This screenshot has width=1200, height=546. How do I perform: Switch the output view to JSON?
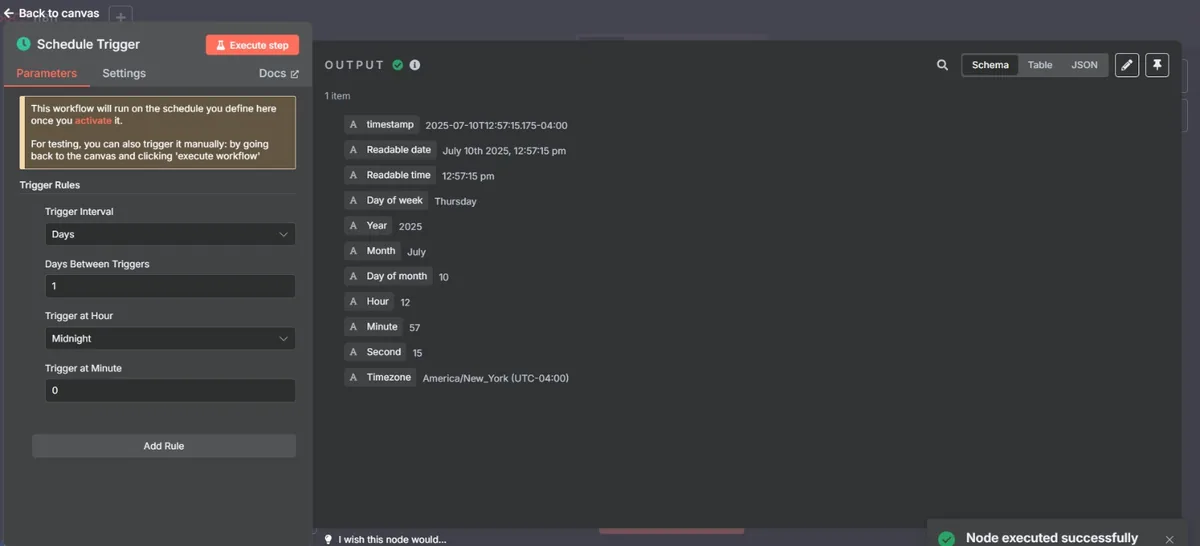[1084, 65]
